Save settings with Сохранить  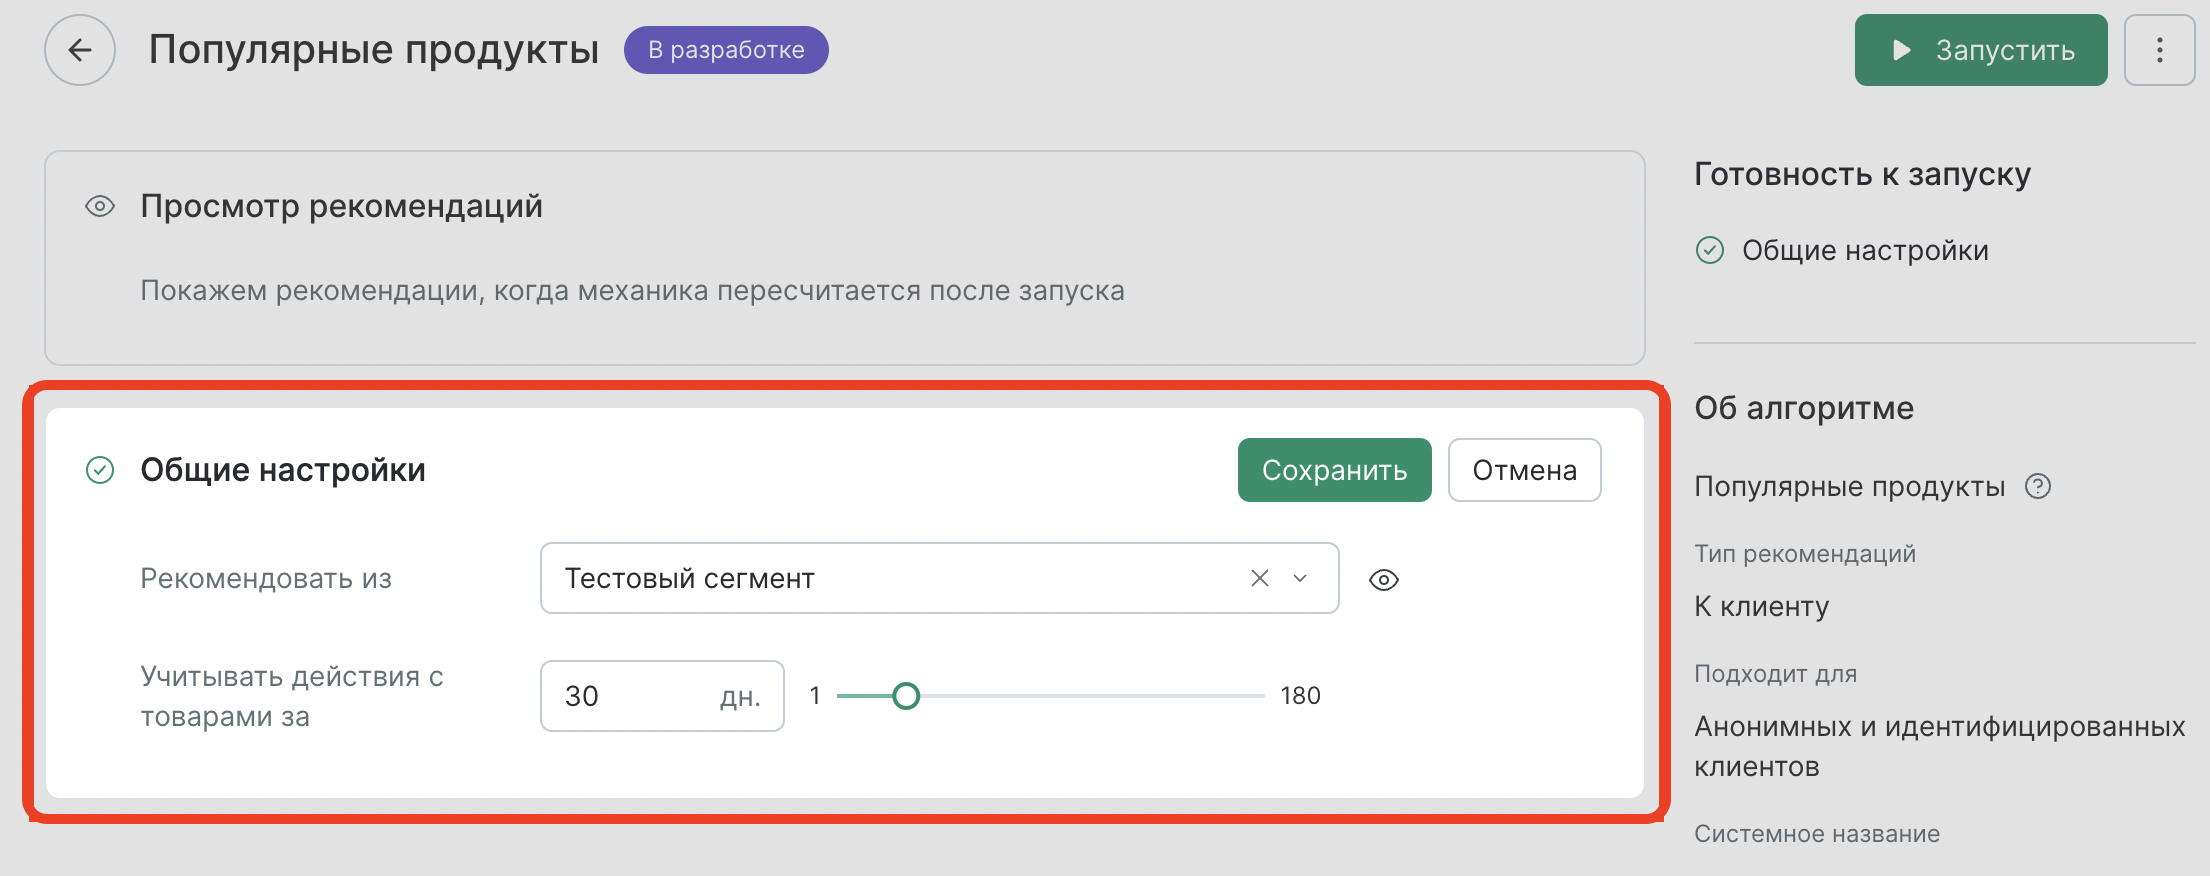[1334, 470]
